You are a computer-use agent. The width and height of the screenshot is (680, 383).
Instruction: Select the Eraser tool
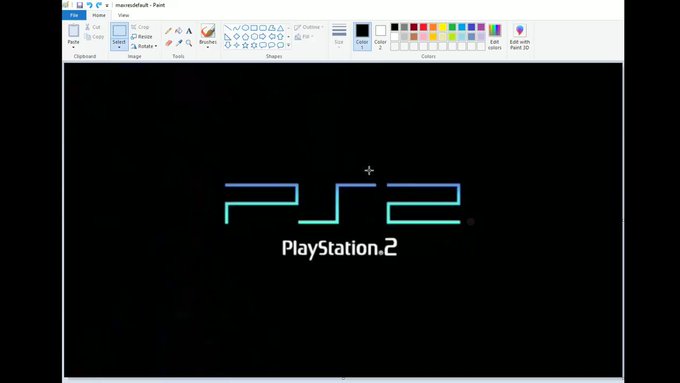pos(168,43)
